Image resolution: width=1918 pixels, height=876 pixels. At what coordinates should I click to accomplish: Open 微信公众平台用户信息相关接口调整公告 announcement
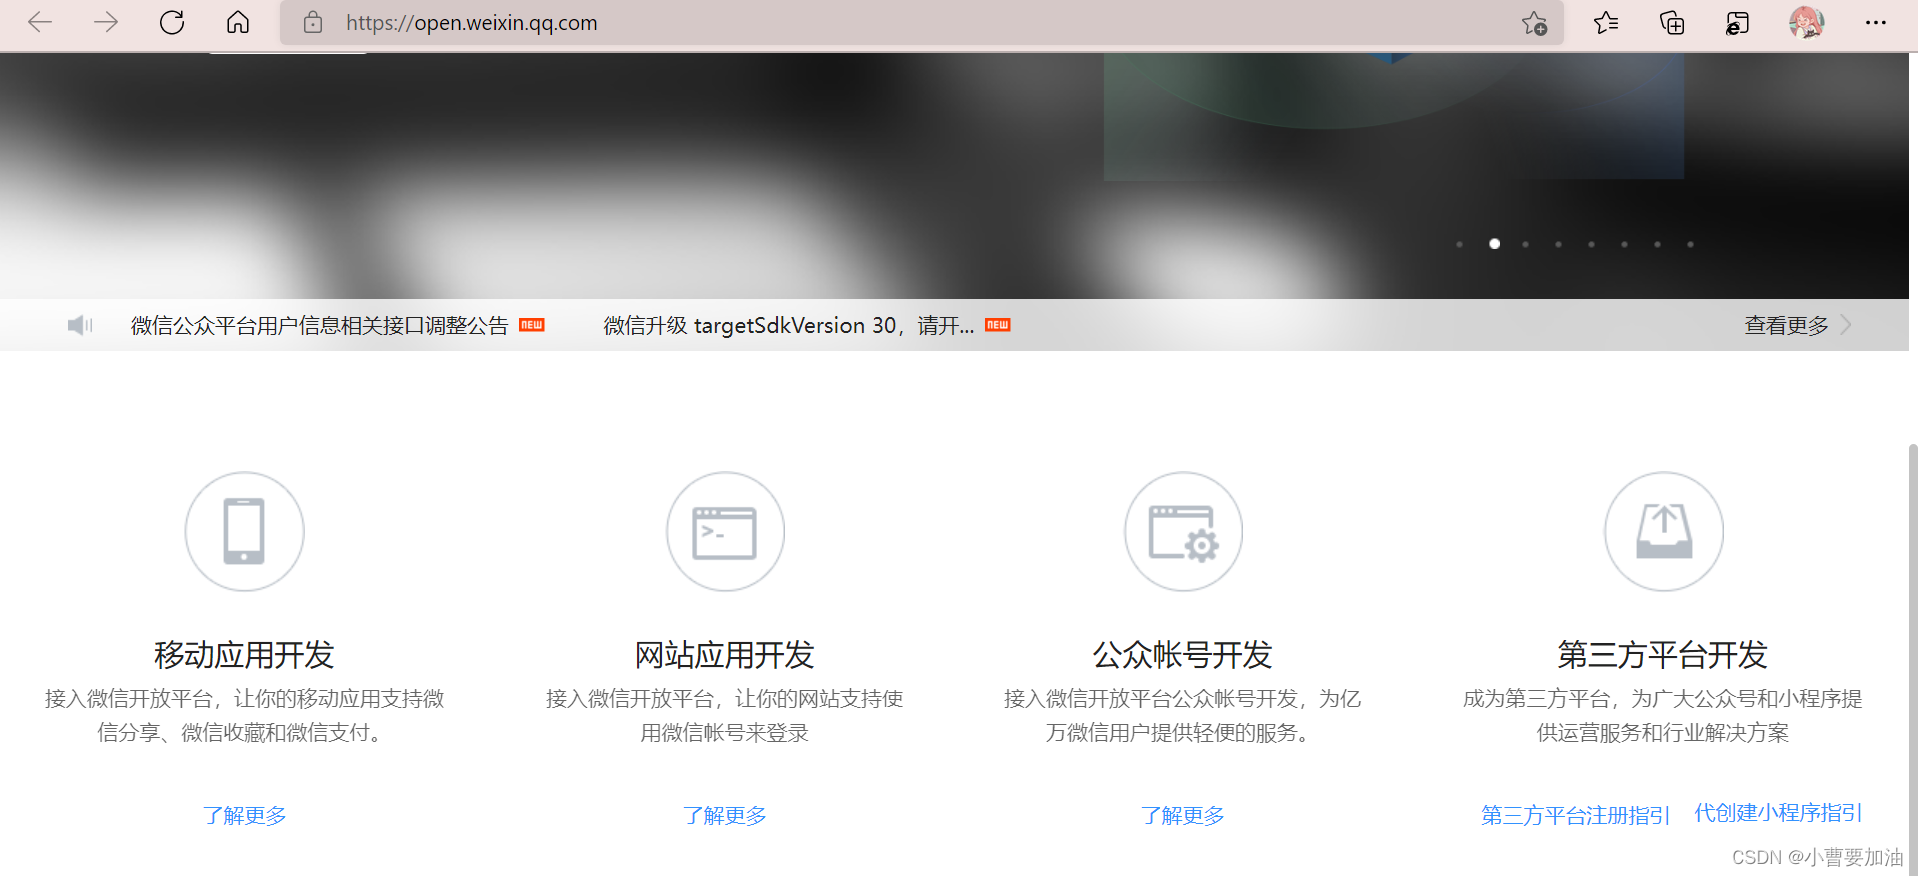click(320, 325)
